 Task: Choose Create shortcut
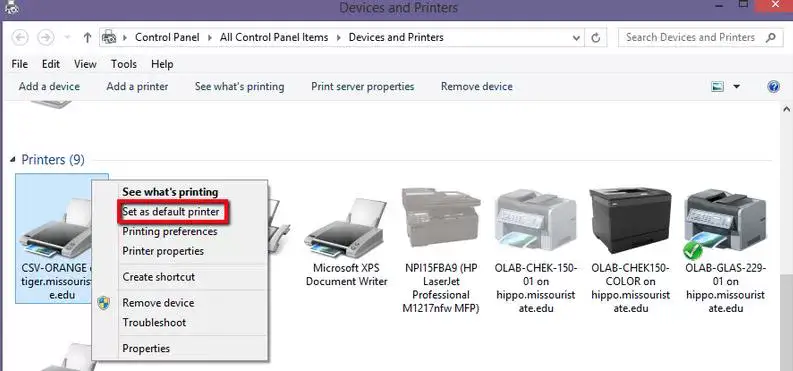point(158,277)
